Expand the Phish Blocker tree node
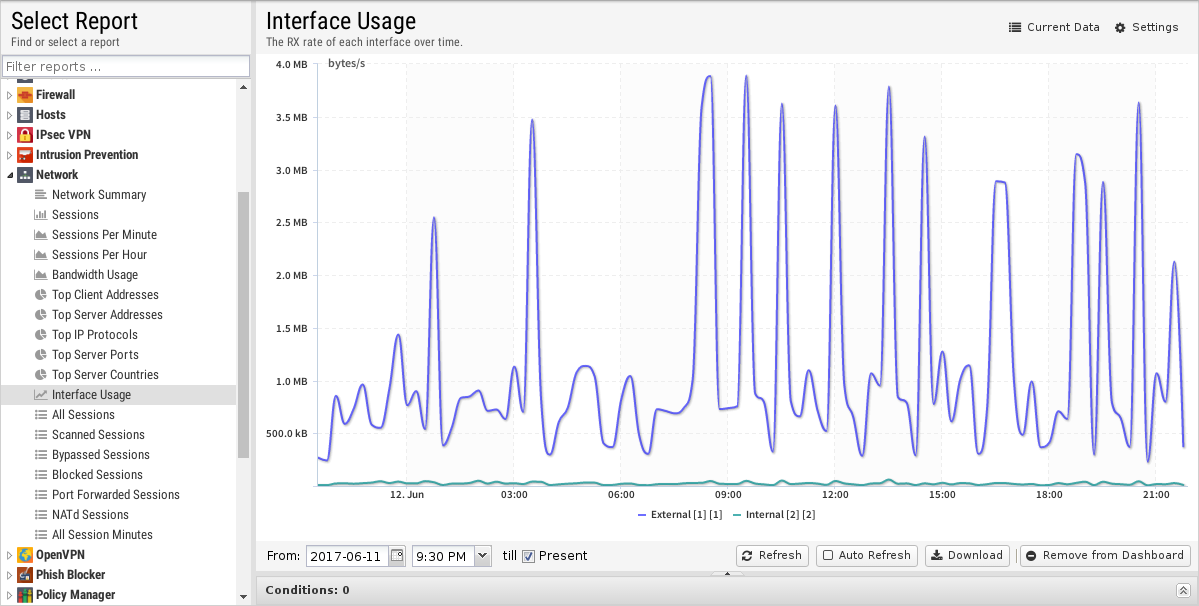This screenshot has height=606, width=1199. click(x=9, y=575)
